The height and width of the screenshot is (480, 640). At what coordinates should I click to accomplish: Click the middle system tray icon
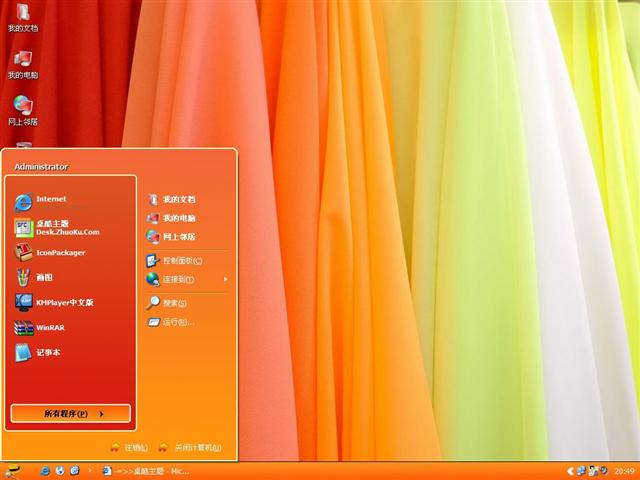pos(593,471)
